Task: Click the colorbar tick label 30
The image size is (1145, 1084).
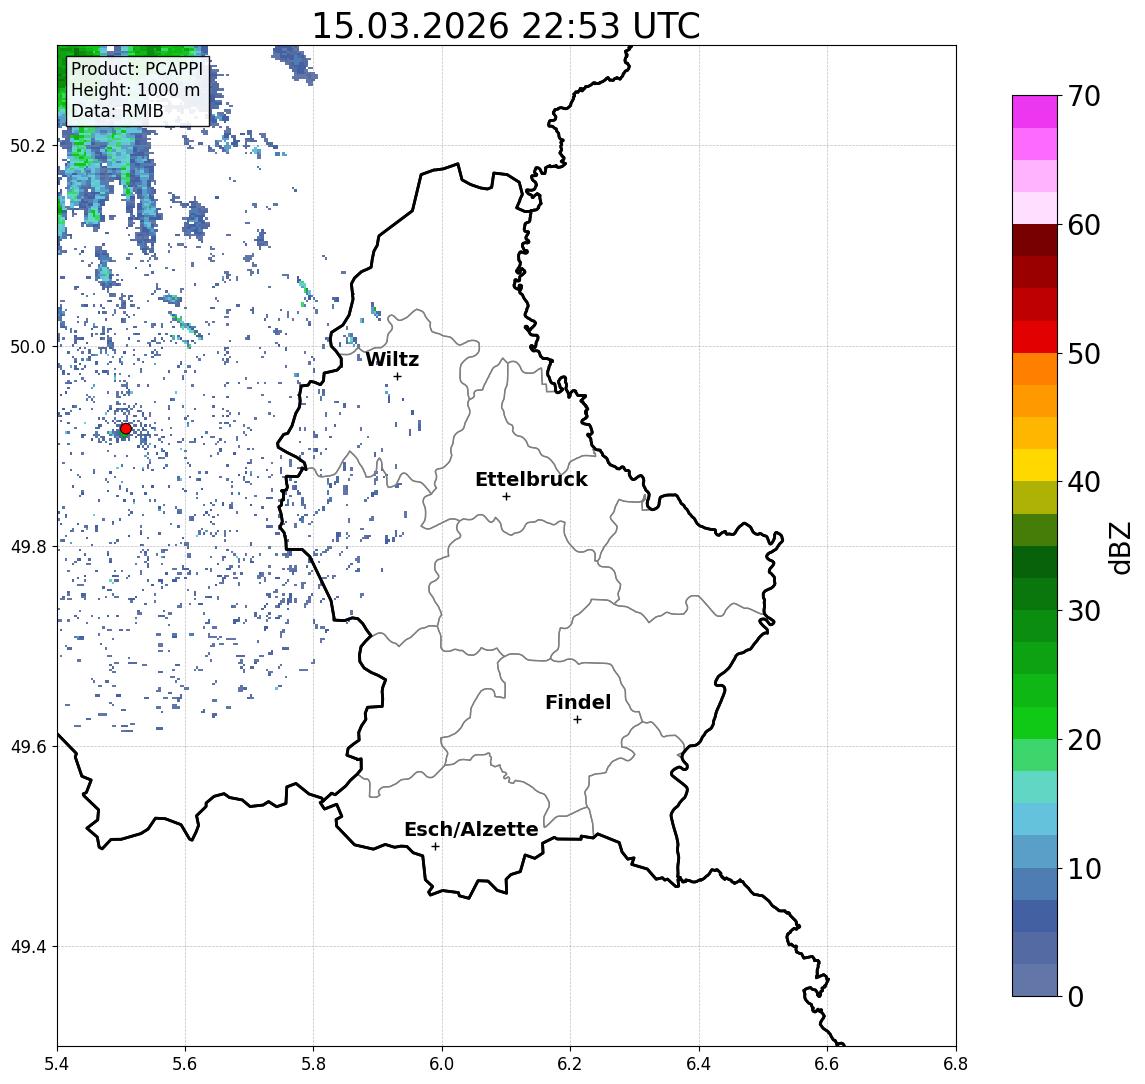Action: pos(1084,611)
